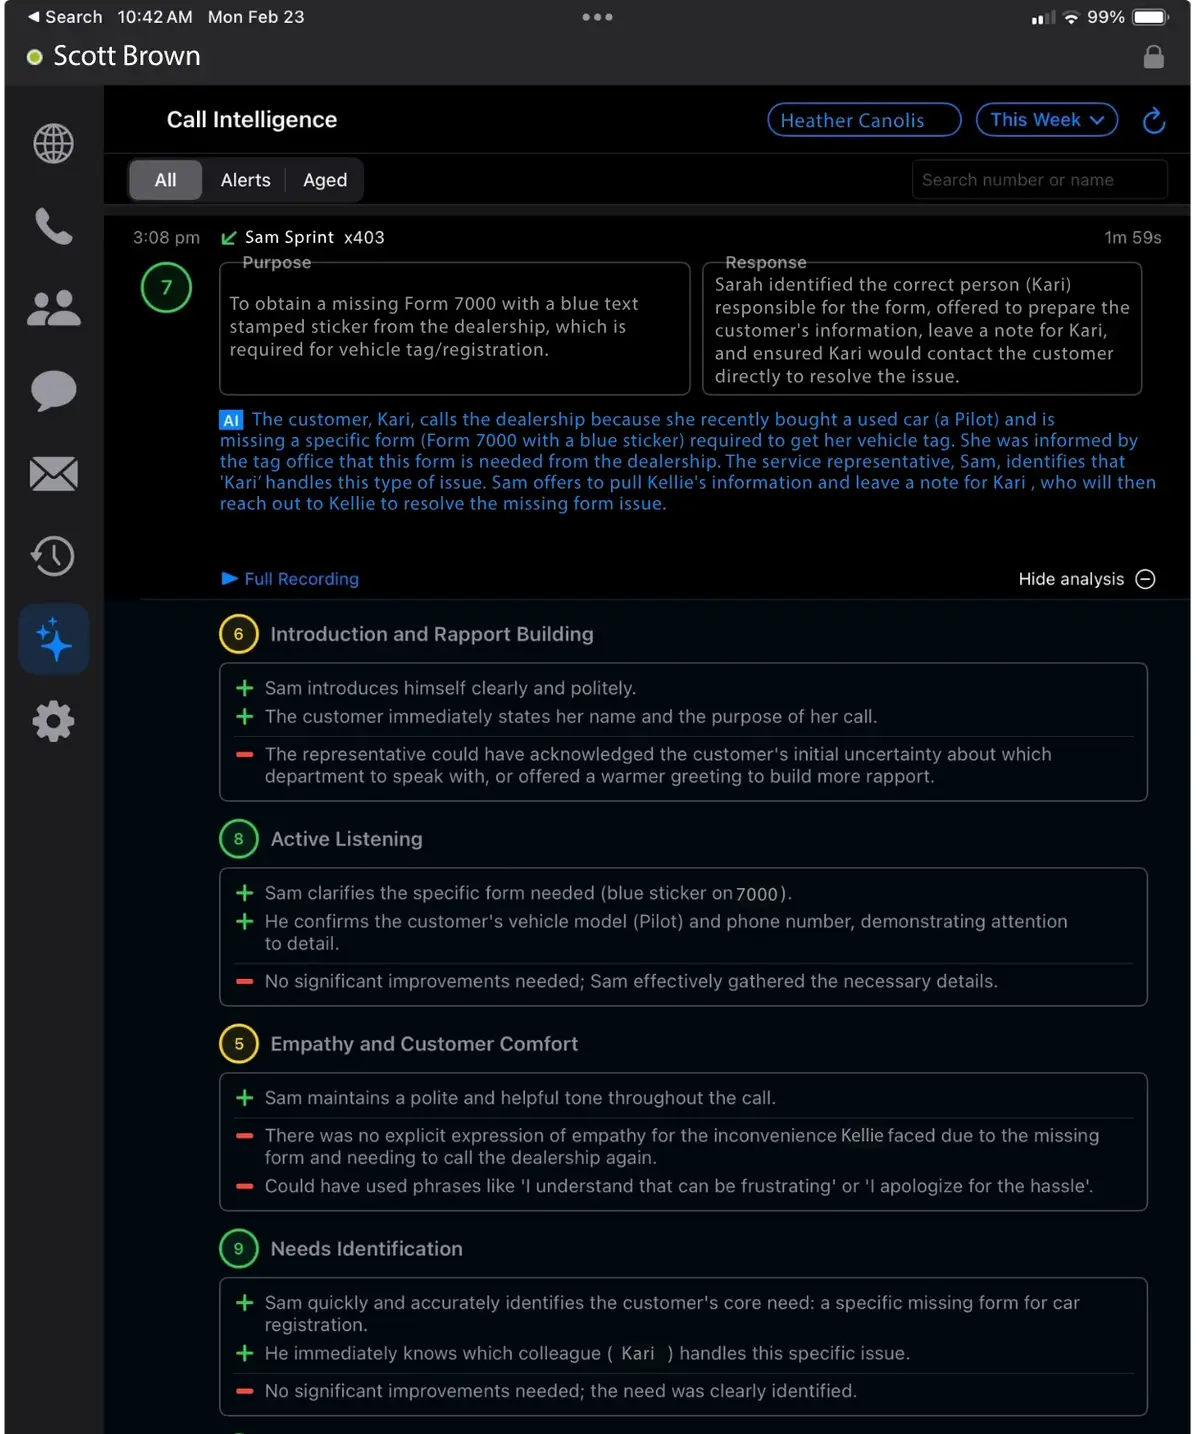1200x1434 pixels.
Task: Click 'Sam introduces himself clearly and politely.'
Action: click(x=450, y=688)
